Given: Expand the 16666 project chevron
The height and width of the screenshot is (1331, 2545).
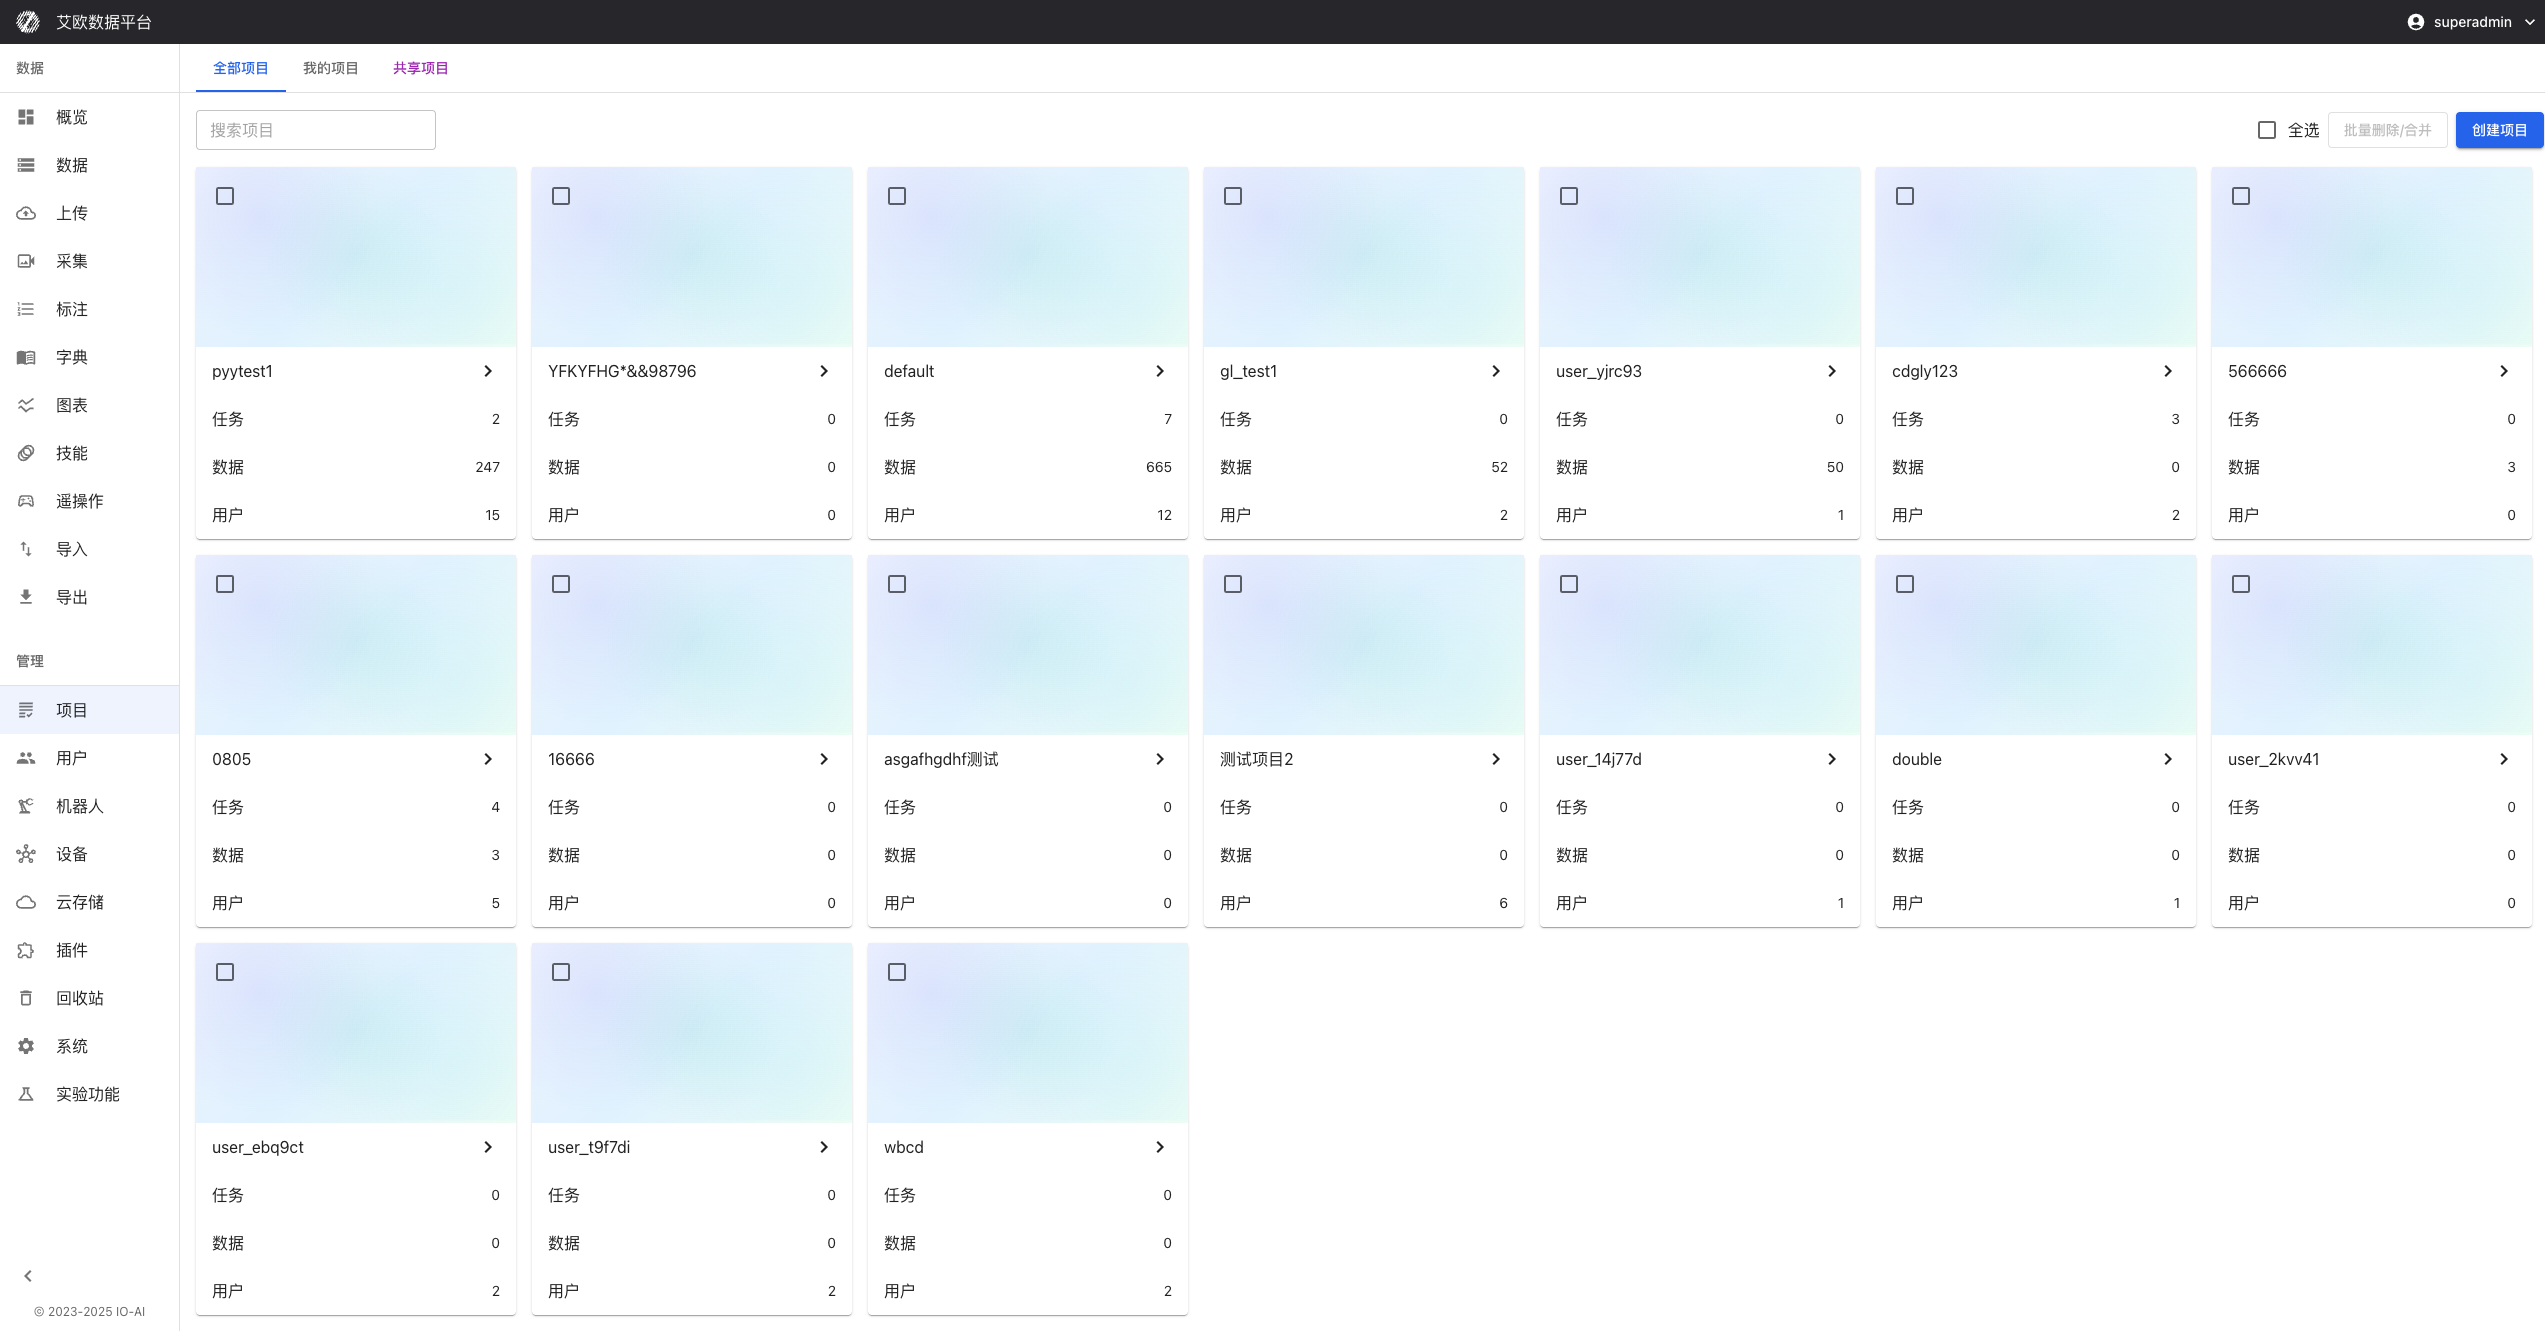Looking at the screenshot, I should [x=824, y=759].
